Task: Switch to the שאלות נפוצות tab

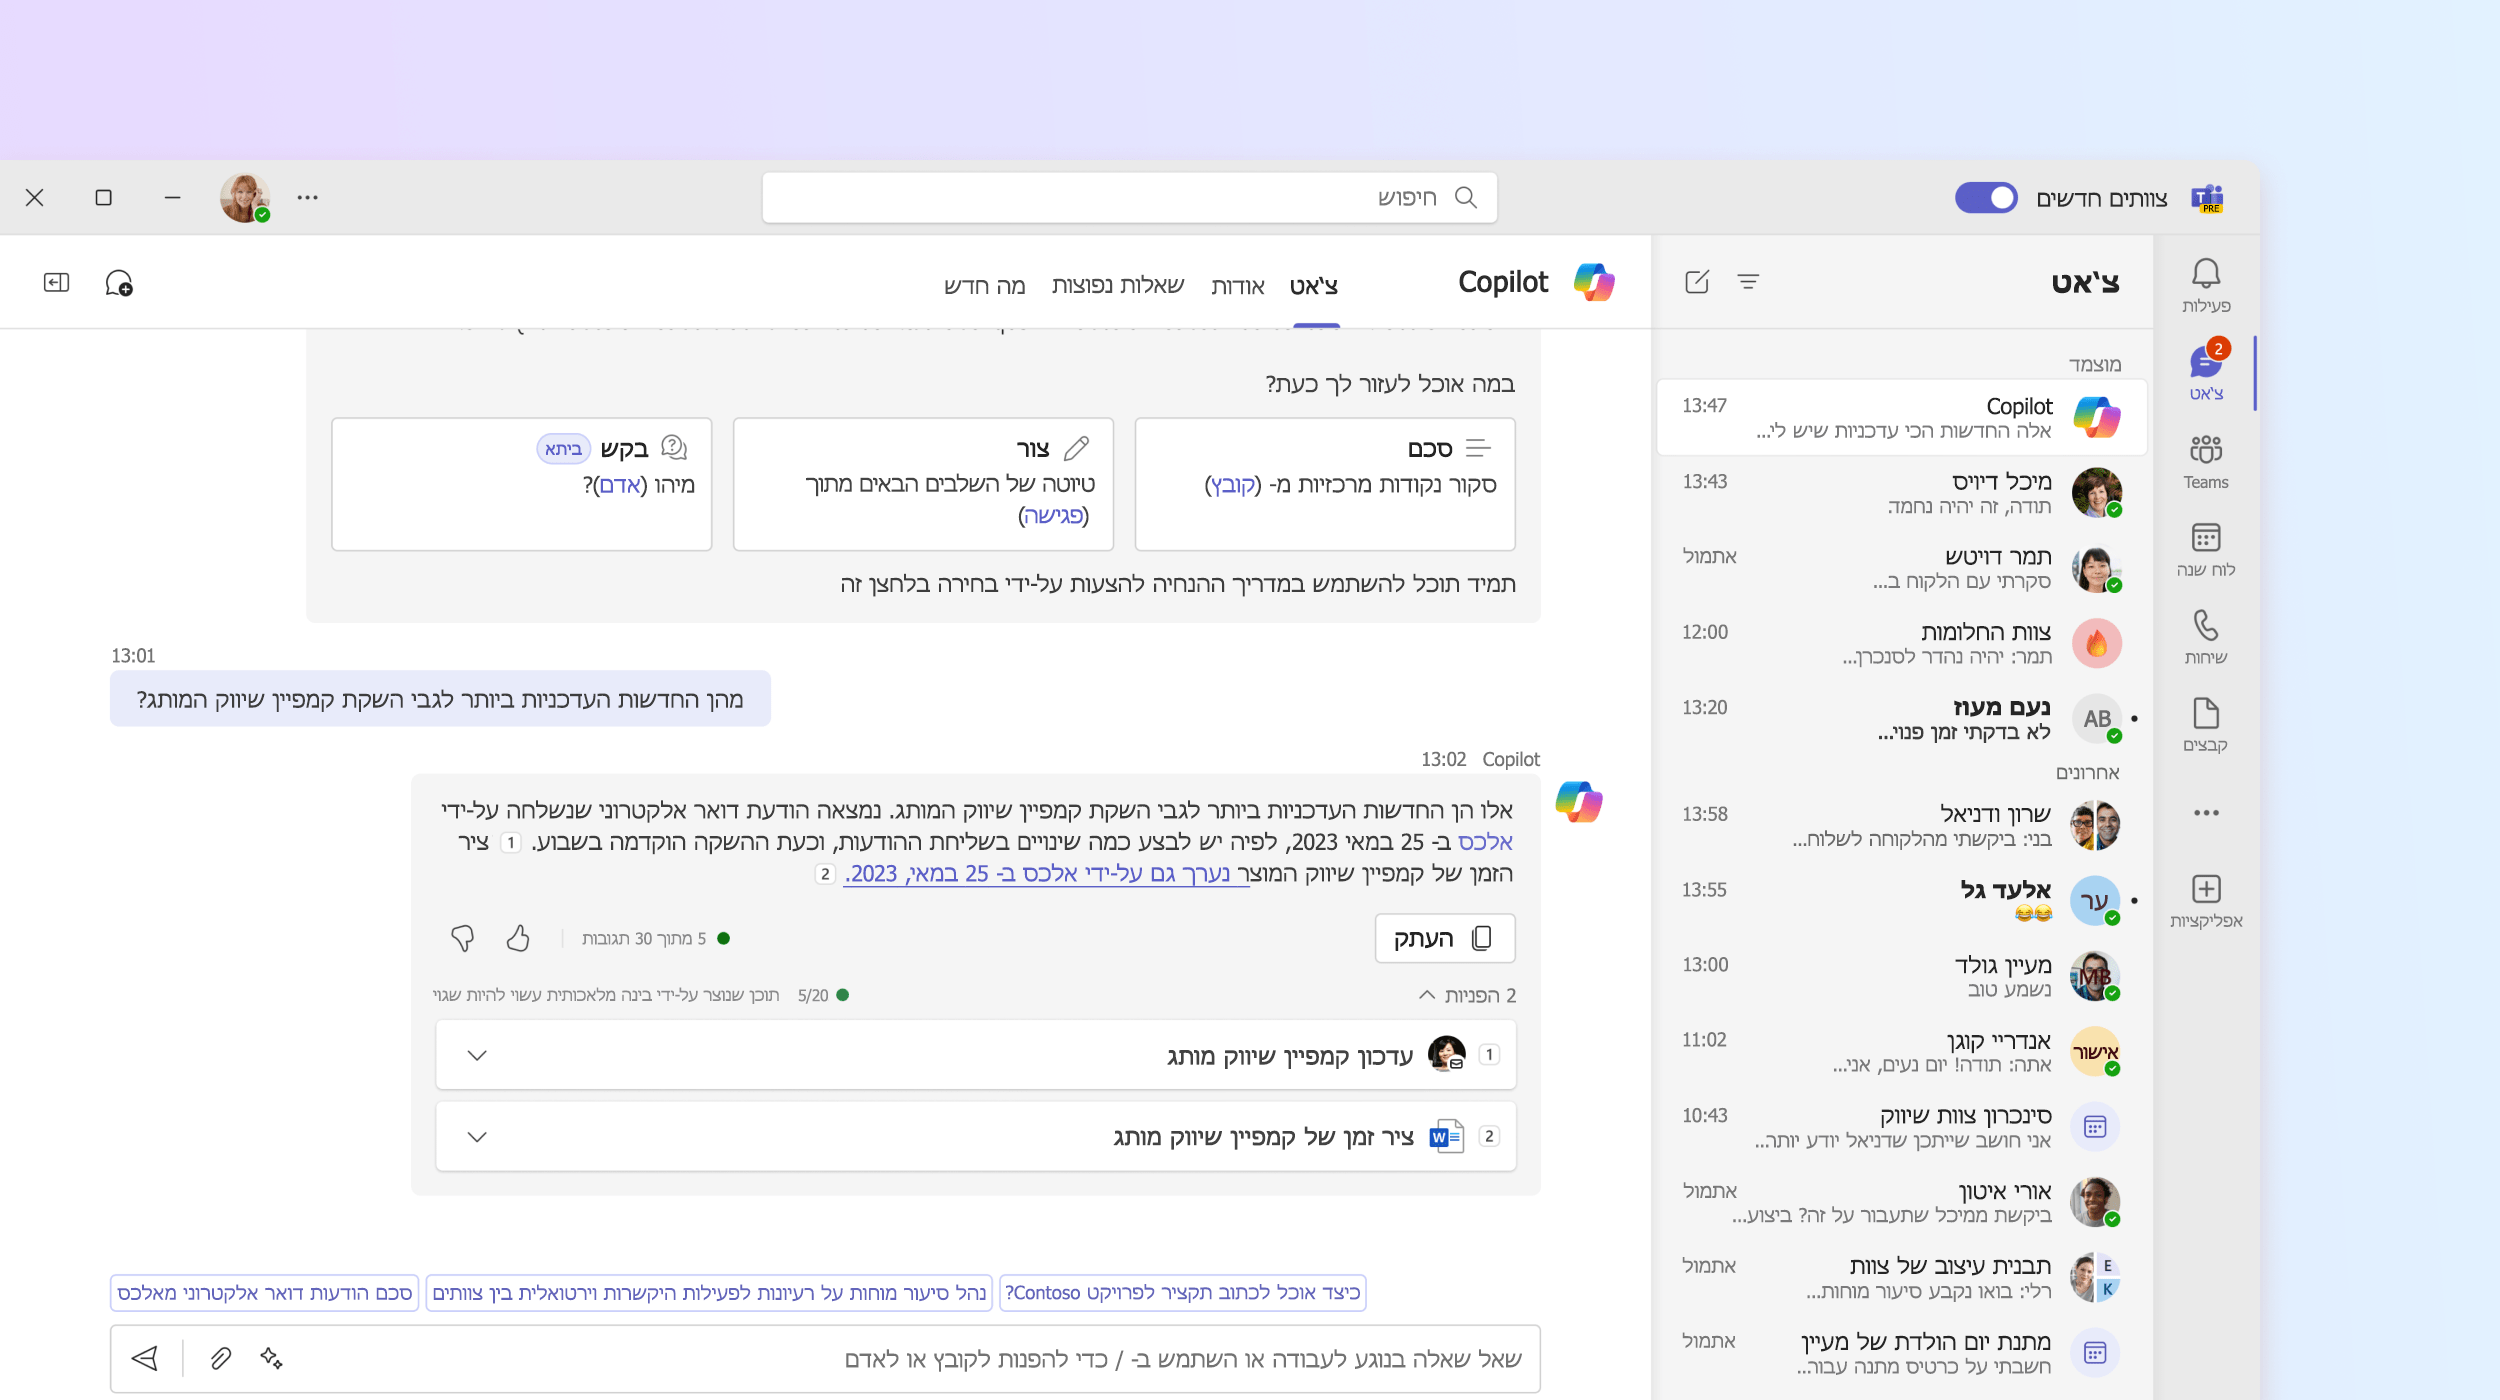Action: click(1118, 286)
